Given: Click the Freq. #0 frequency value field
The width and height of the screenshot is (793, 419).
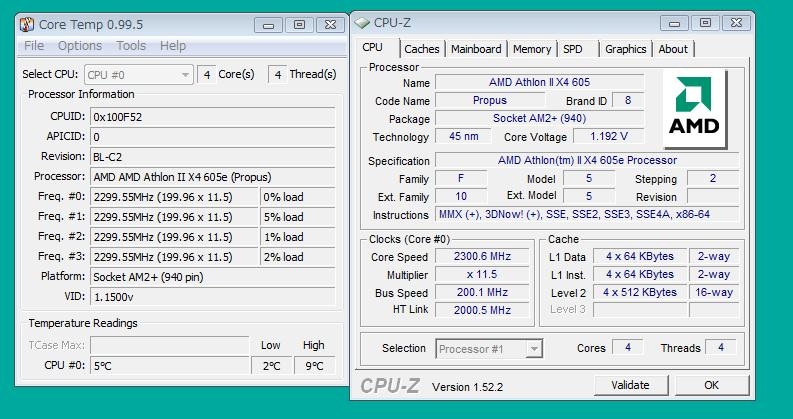Looking at the screenshot, I should pos(174,197).
